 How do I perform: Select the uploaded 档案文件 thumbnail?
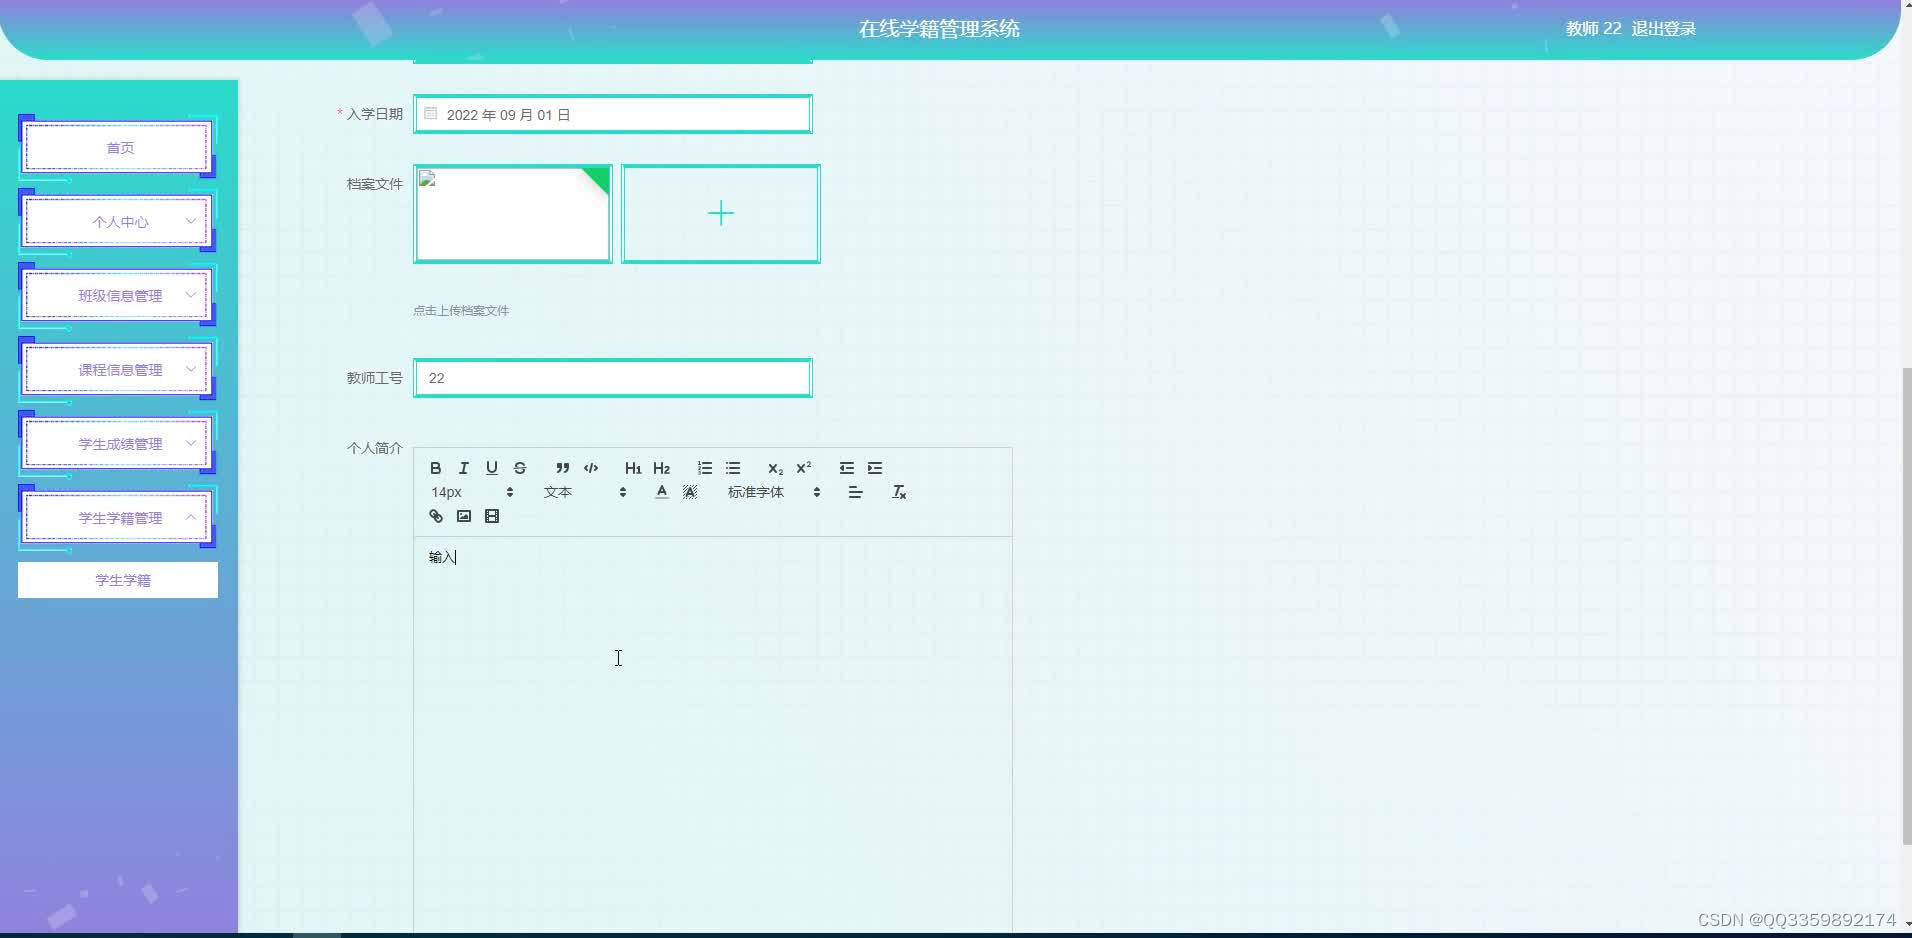(x=513, y=214)
